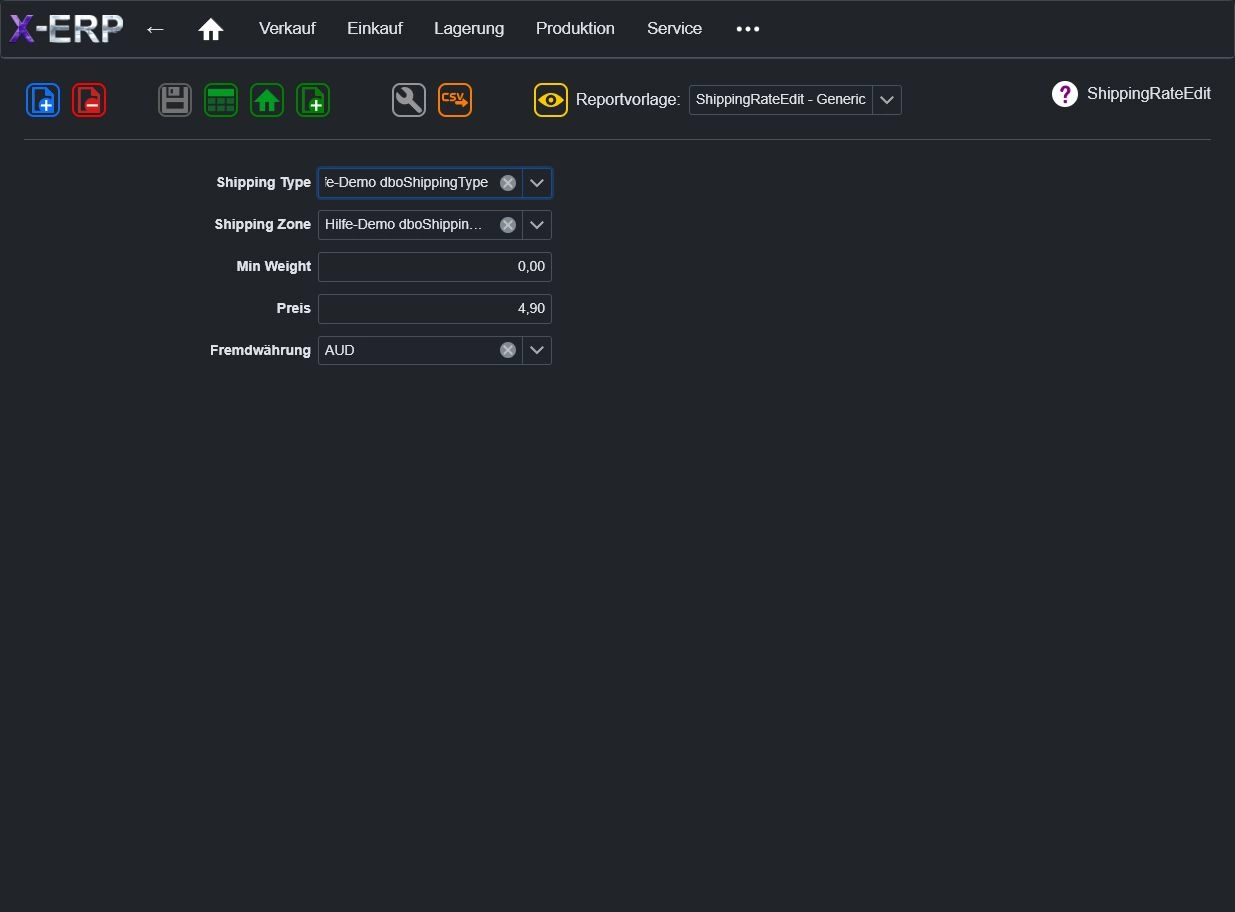Edit the Preis value 4,90

click(x=435, y=309)
